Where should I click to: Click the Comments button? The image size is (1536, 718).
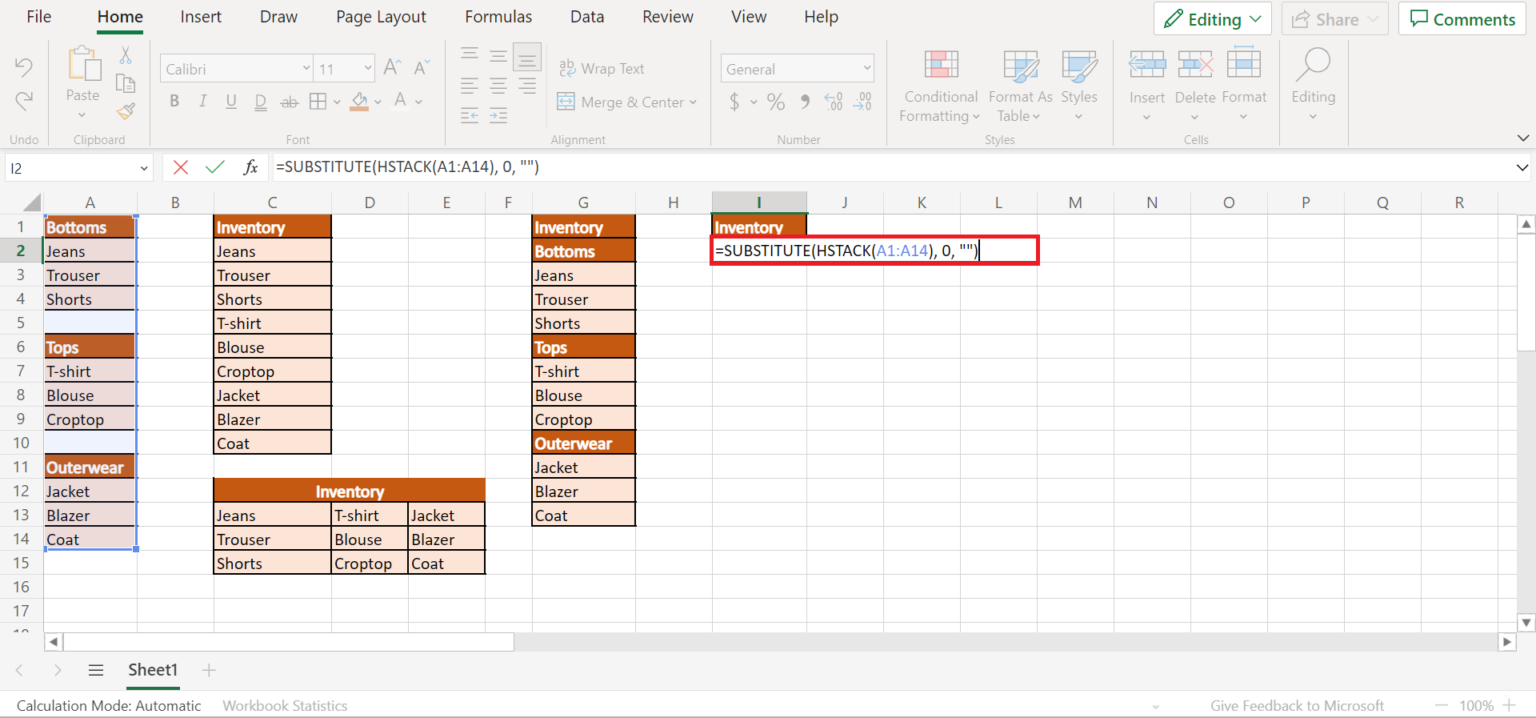1461,18
